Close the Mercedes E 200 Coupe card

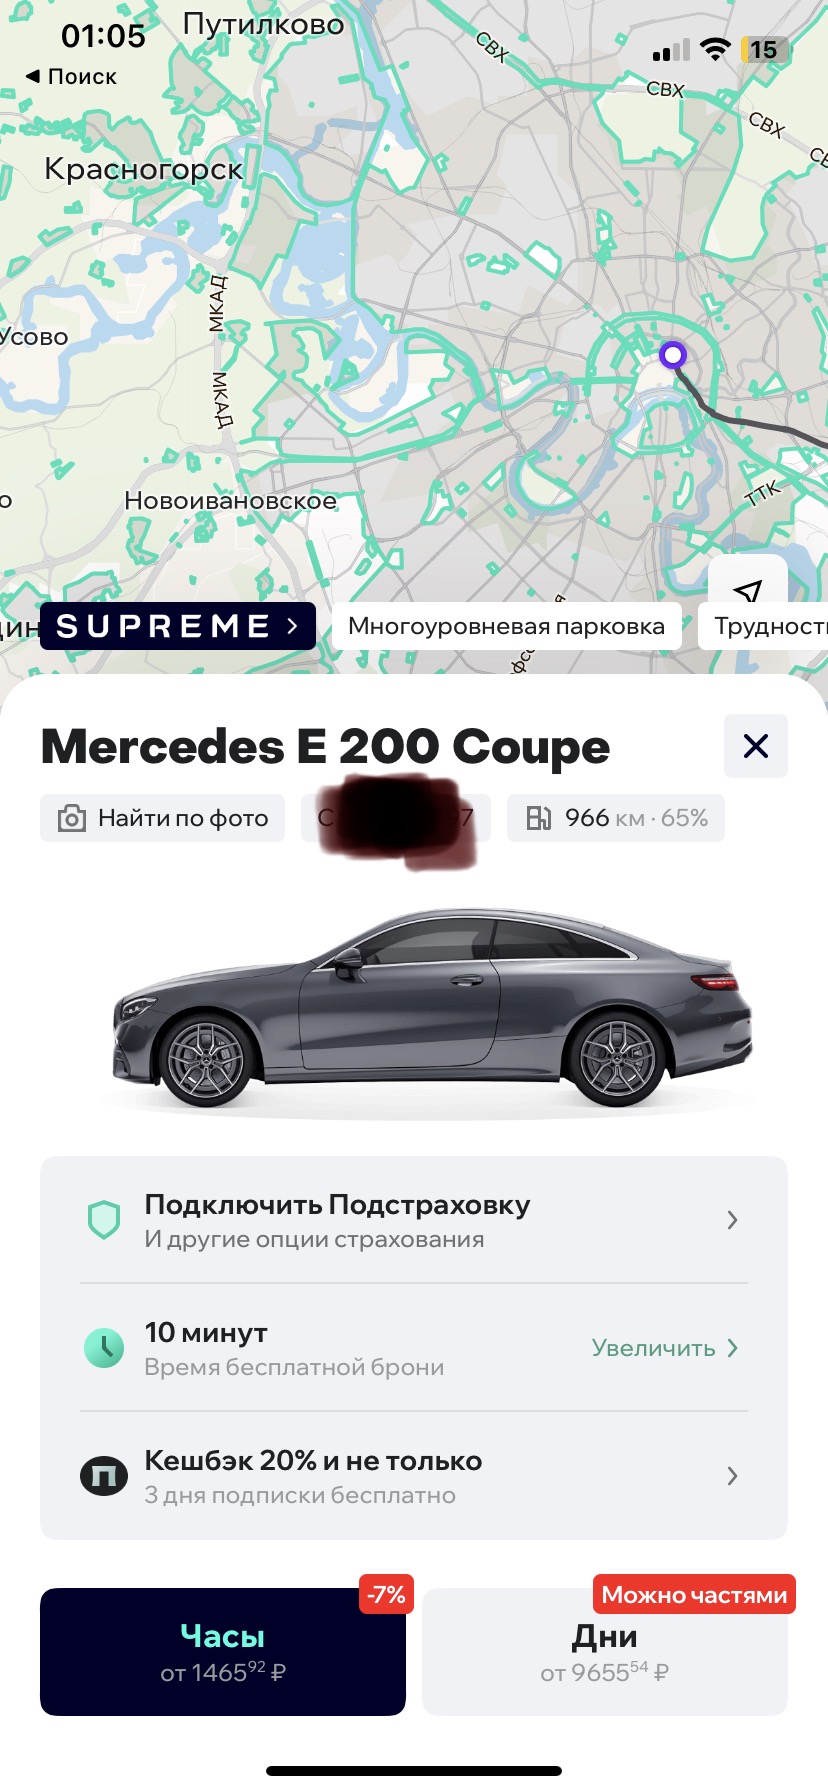point(756,746)
